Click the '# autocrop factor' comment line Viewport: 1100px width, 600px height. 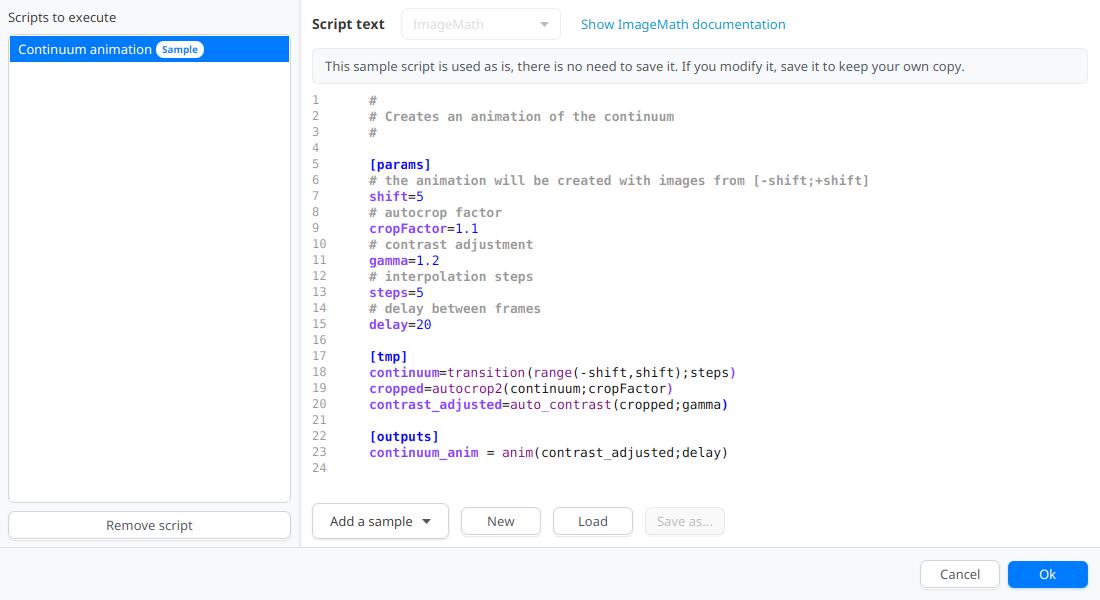tap(435, 212)
